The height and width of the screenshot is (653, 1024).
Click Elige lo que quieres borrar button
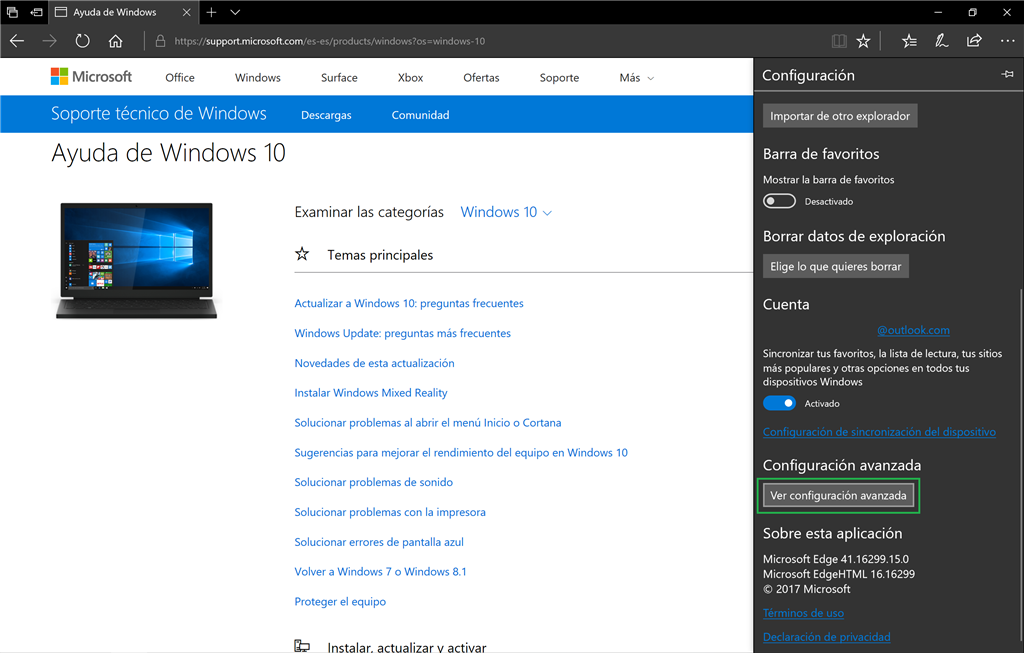coord(835,266)
